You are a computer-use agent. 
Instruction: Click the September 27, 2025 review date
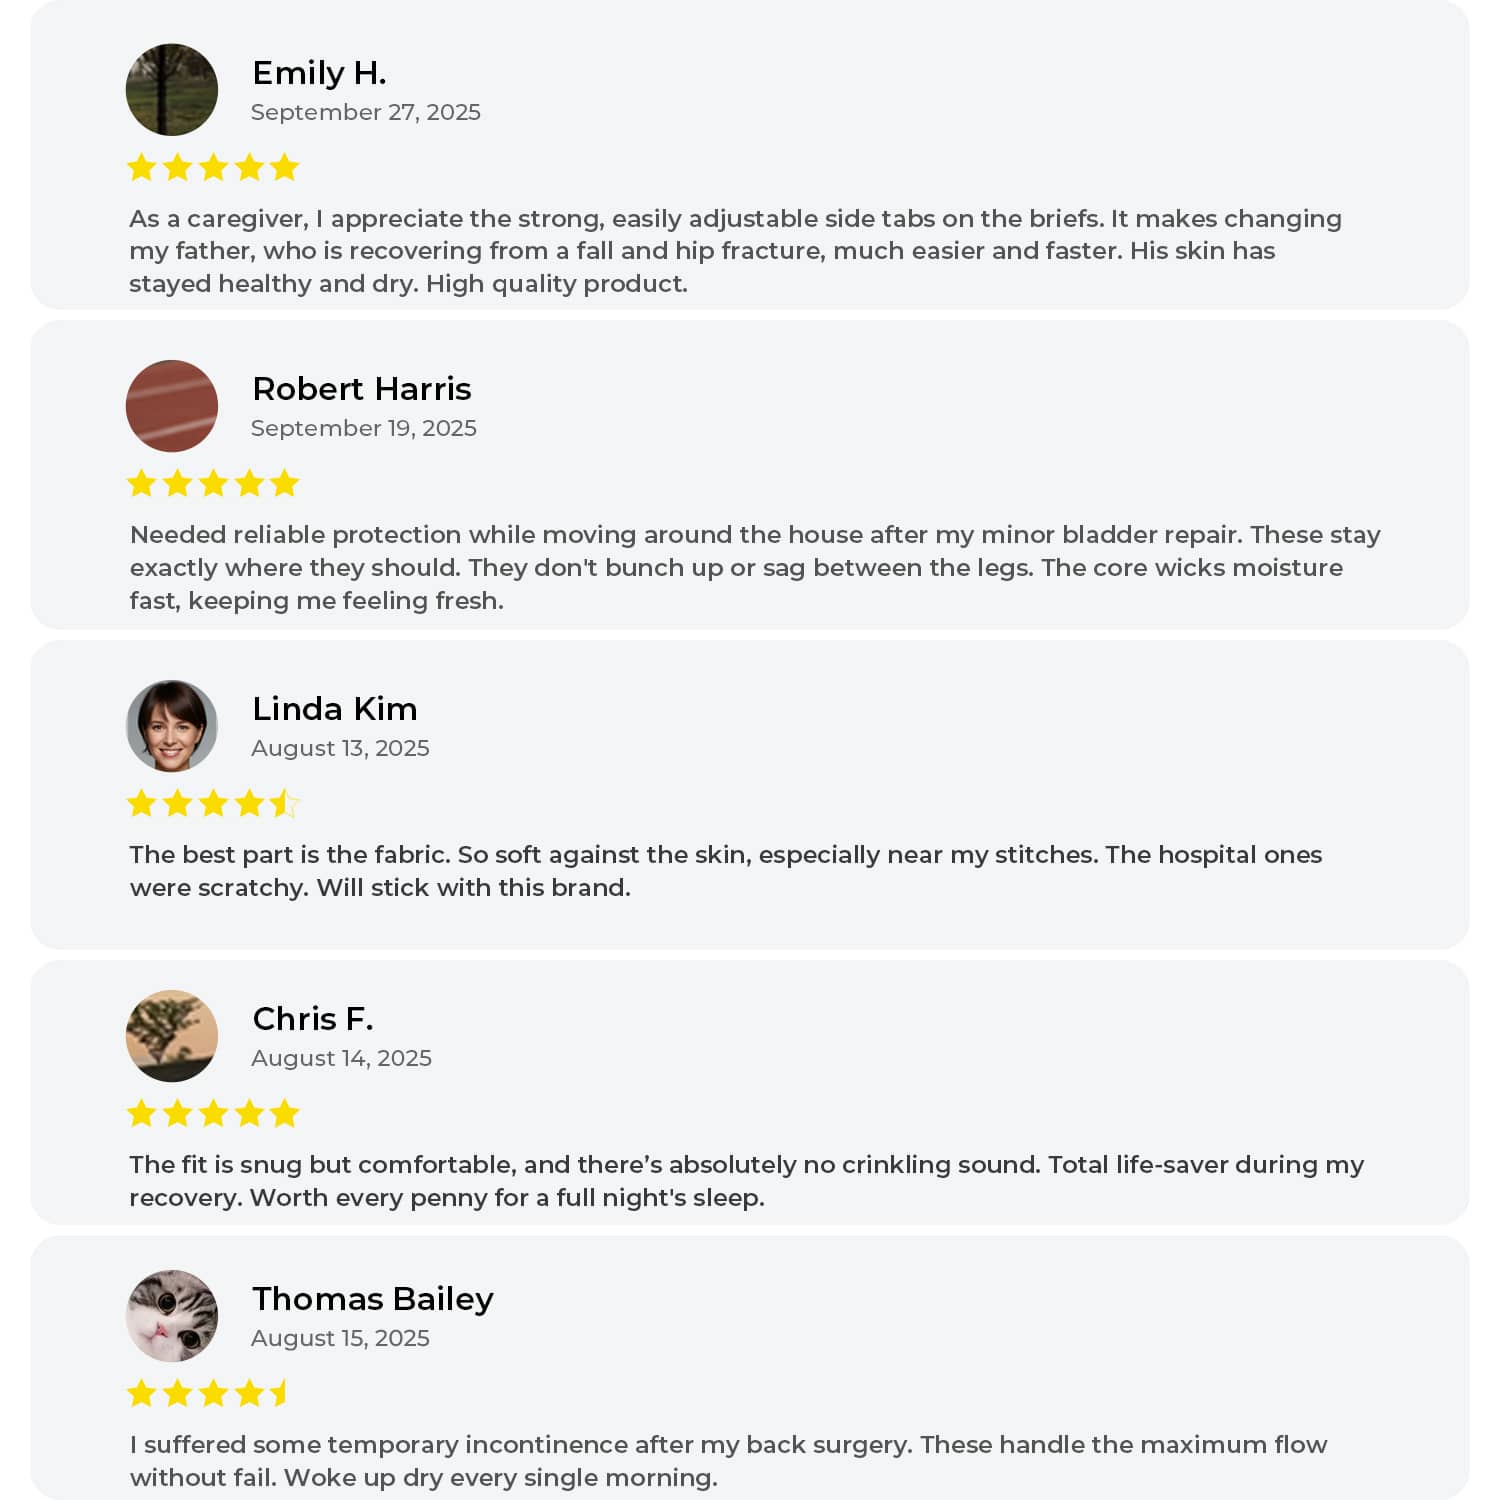(x=365, y=112)
